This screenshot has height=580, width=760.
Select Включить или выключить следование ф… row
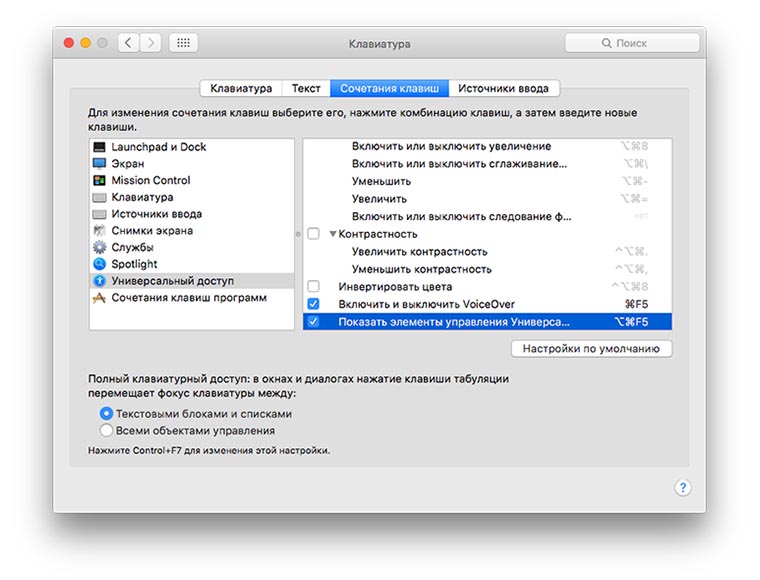tap(487, 216)
